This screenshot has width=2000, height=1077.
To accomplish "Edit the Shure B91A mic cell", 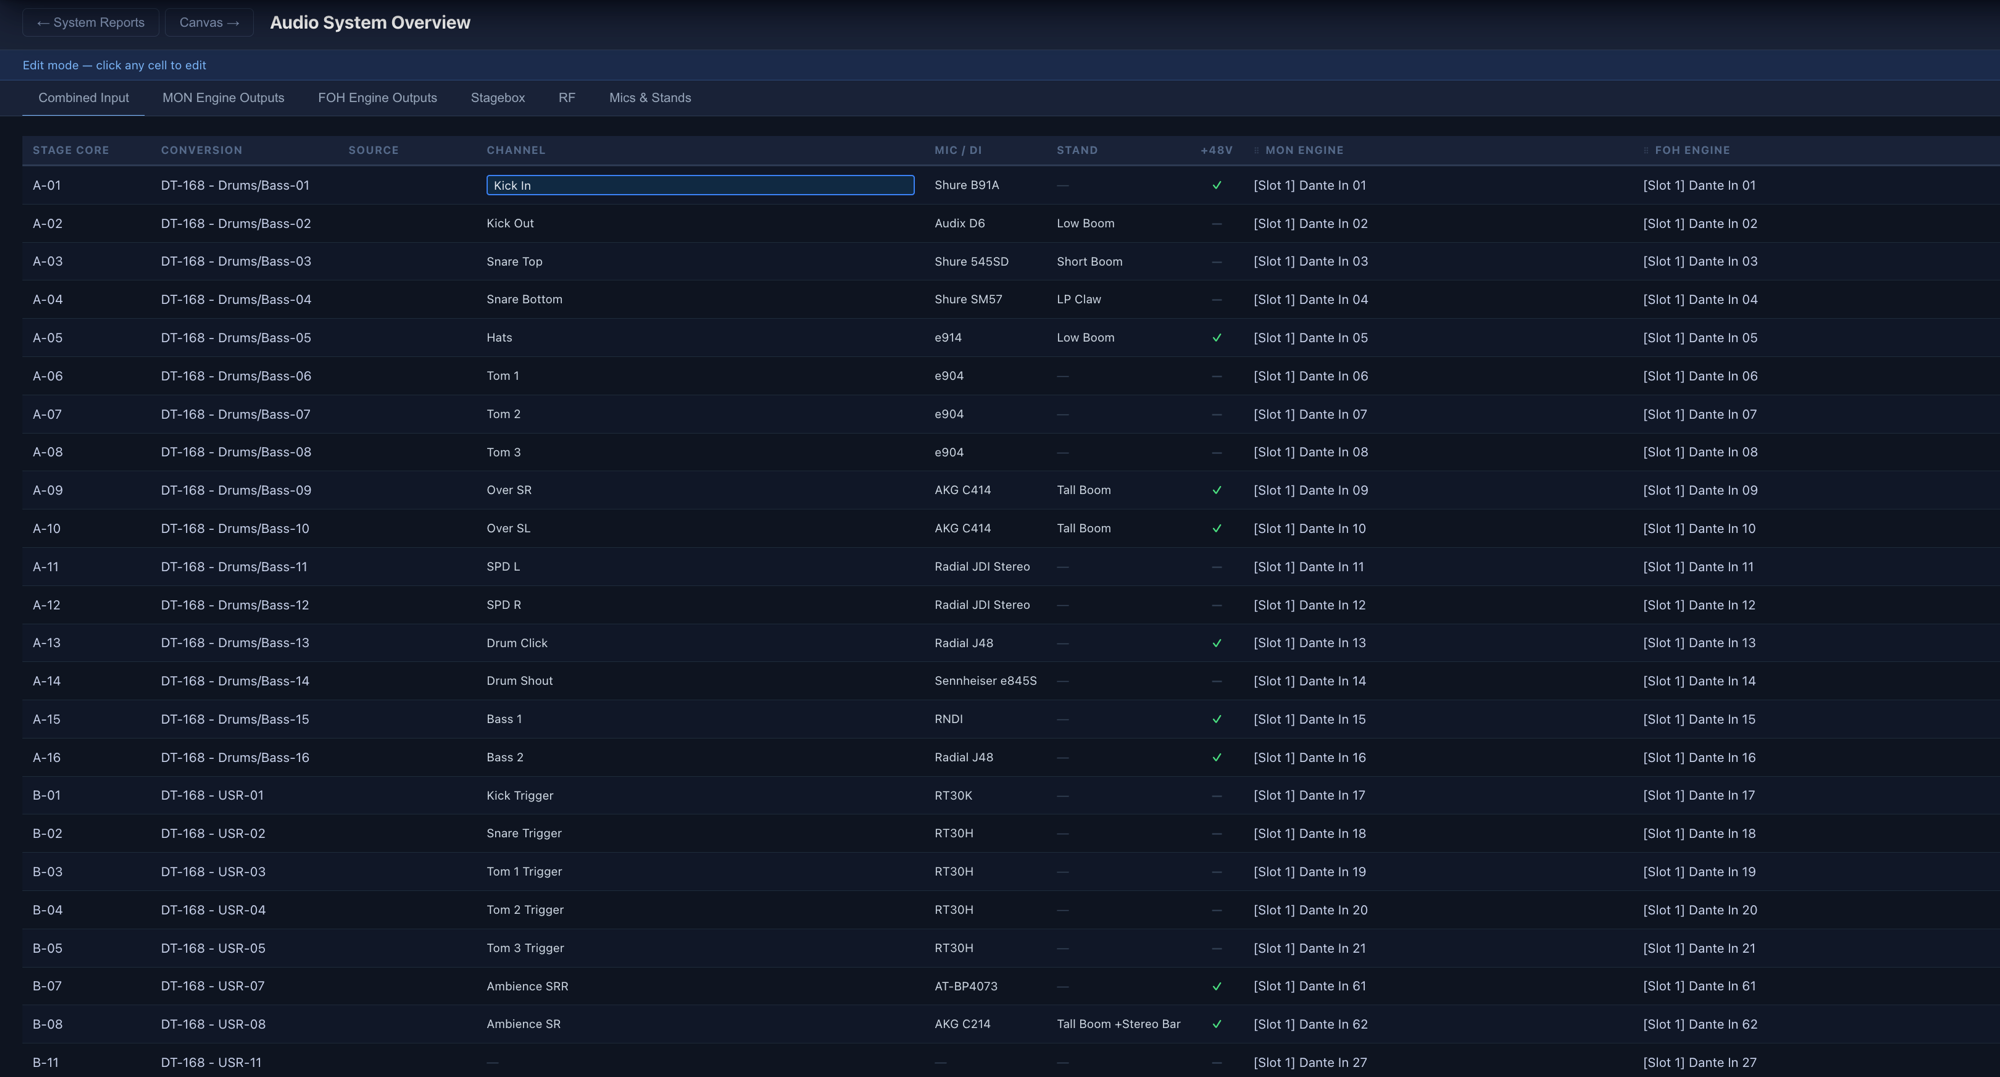I will point(967,185).
